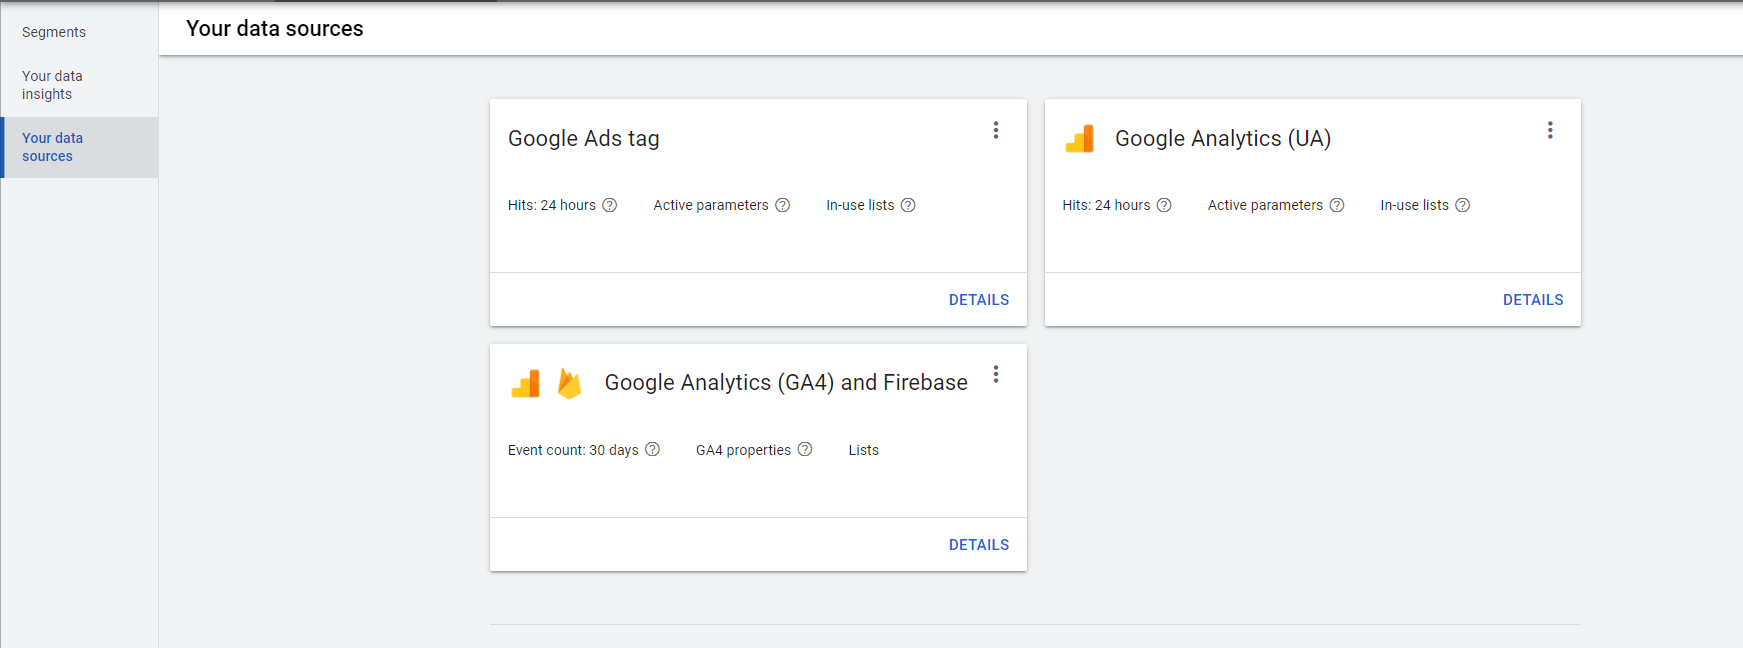Click the Your data sources page heading

tap(275, 29)
